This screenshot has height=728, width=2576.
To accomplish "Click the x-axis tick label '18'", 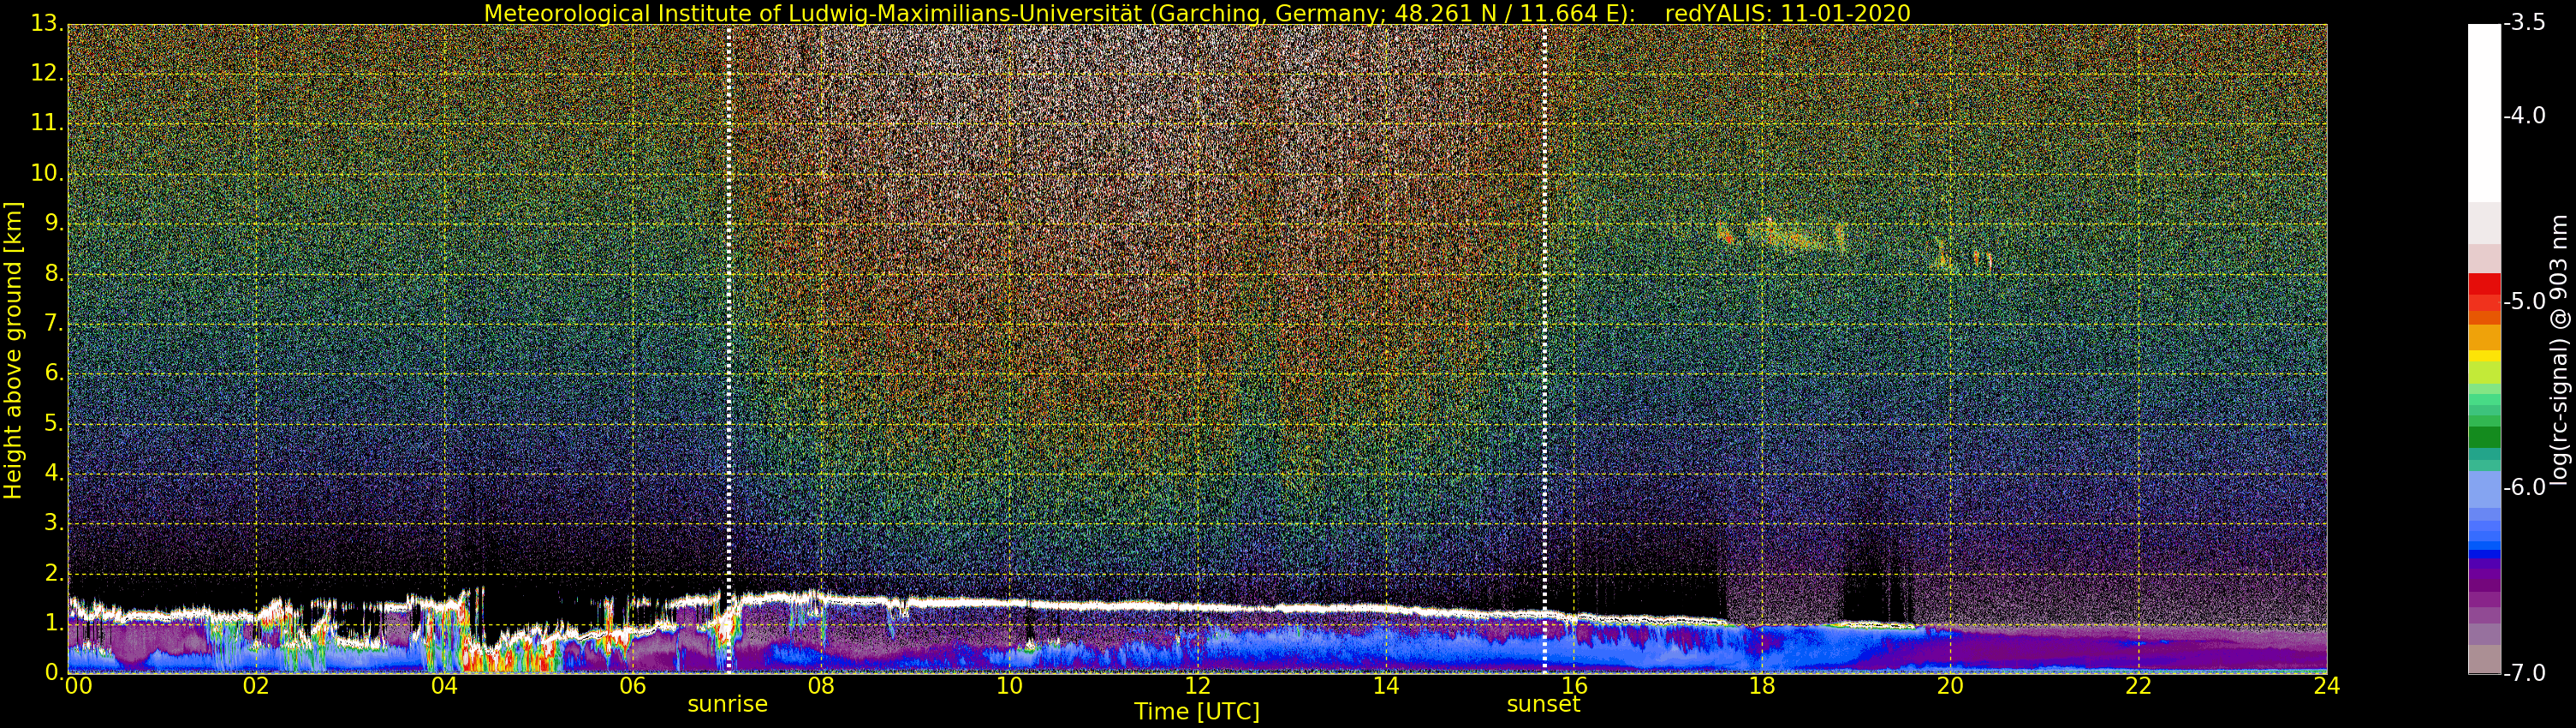I will pos(1762,685).
